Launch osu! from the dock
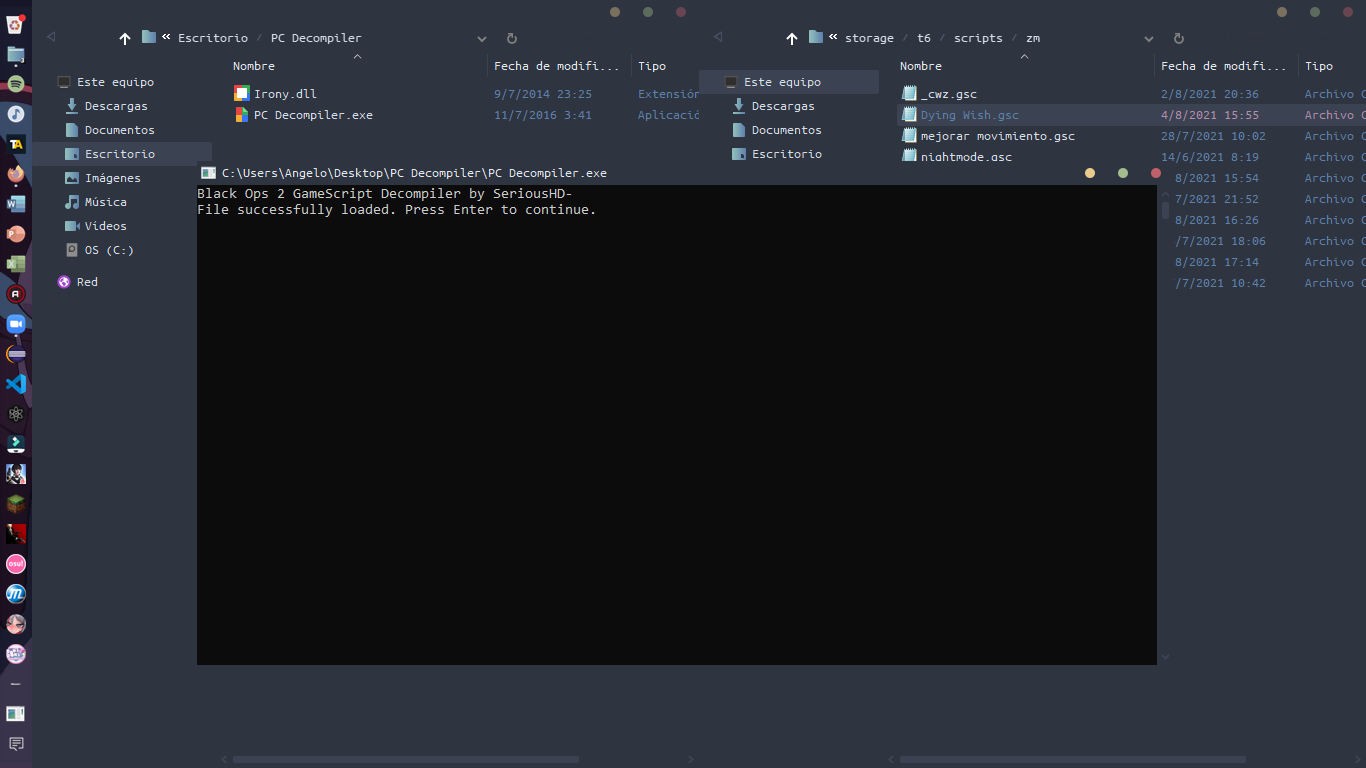 pyautogui.click(x=16, y=564)
